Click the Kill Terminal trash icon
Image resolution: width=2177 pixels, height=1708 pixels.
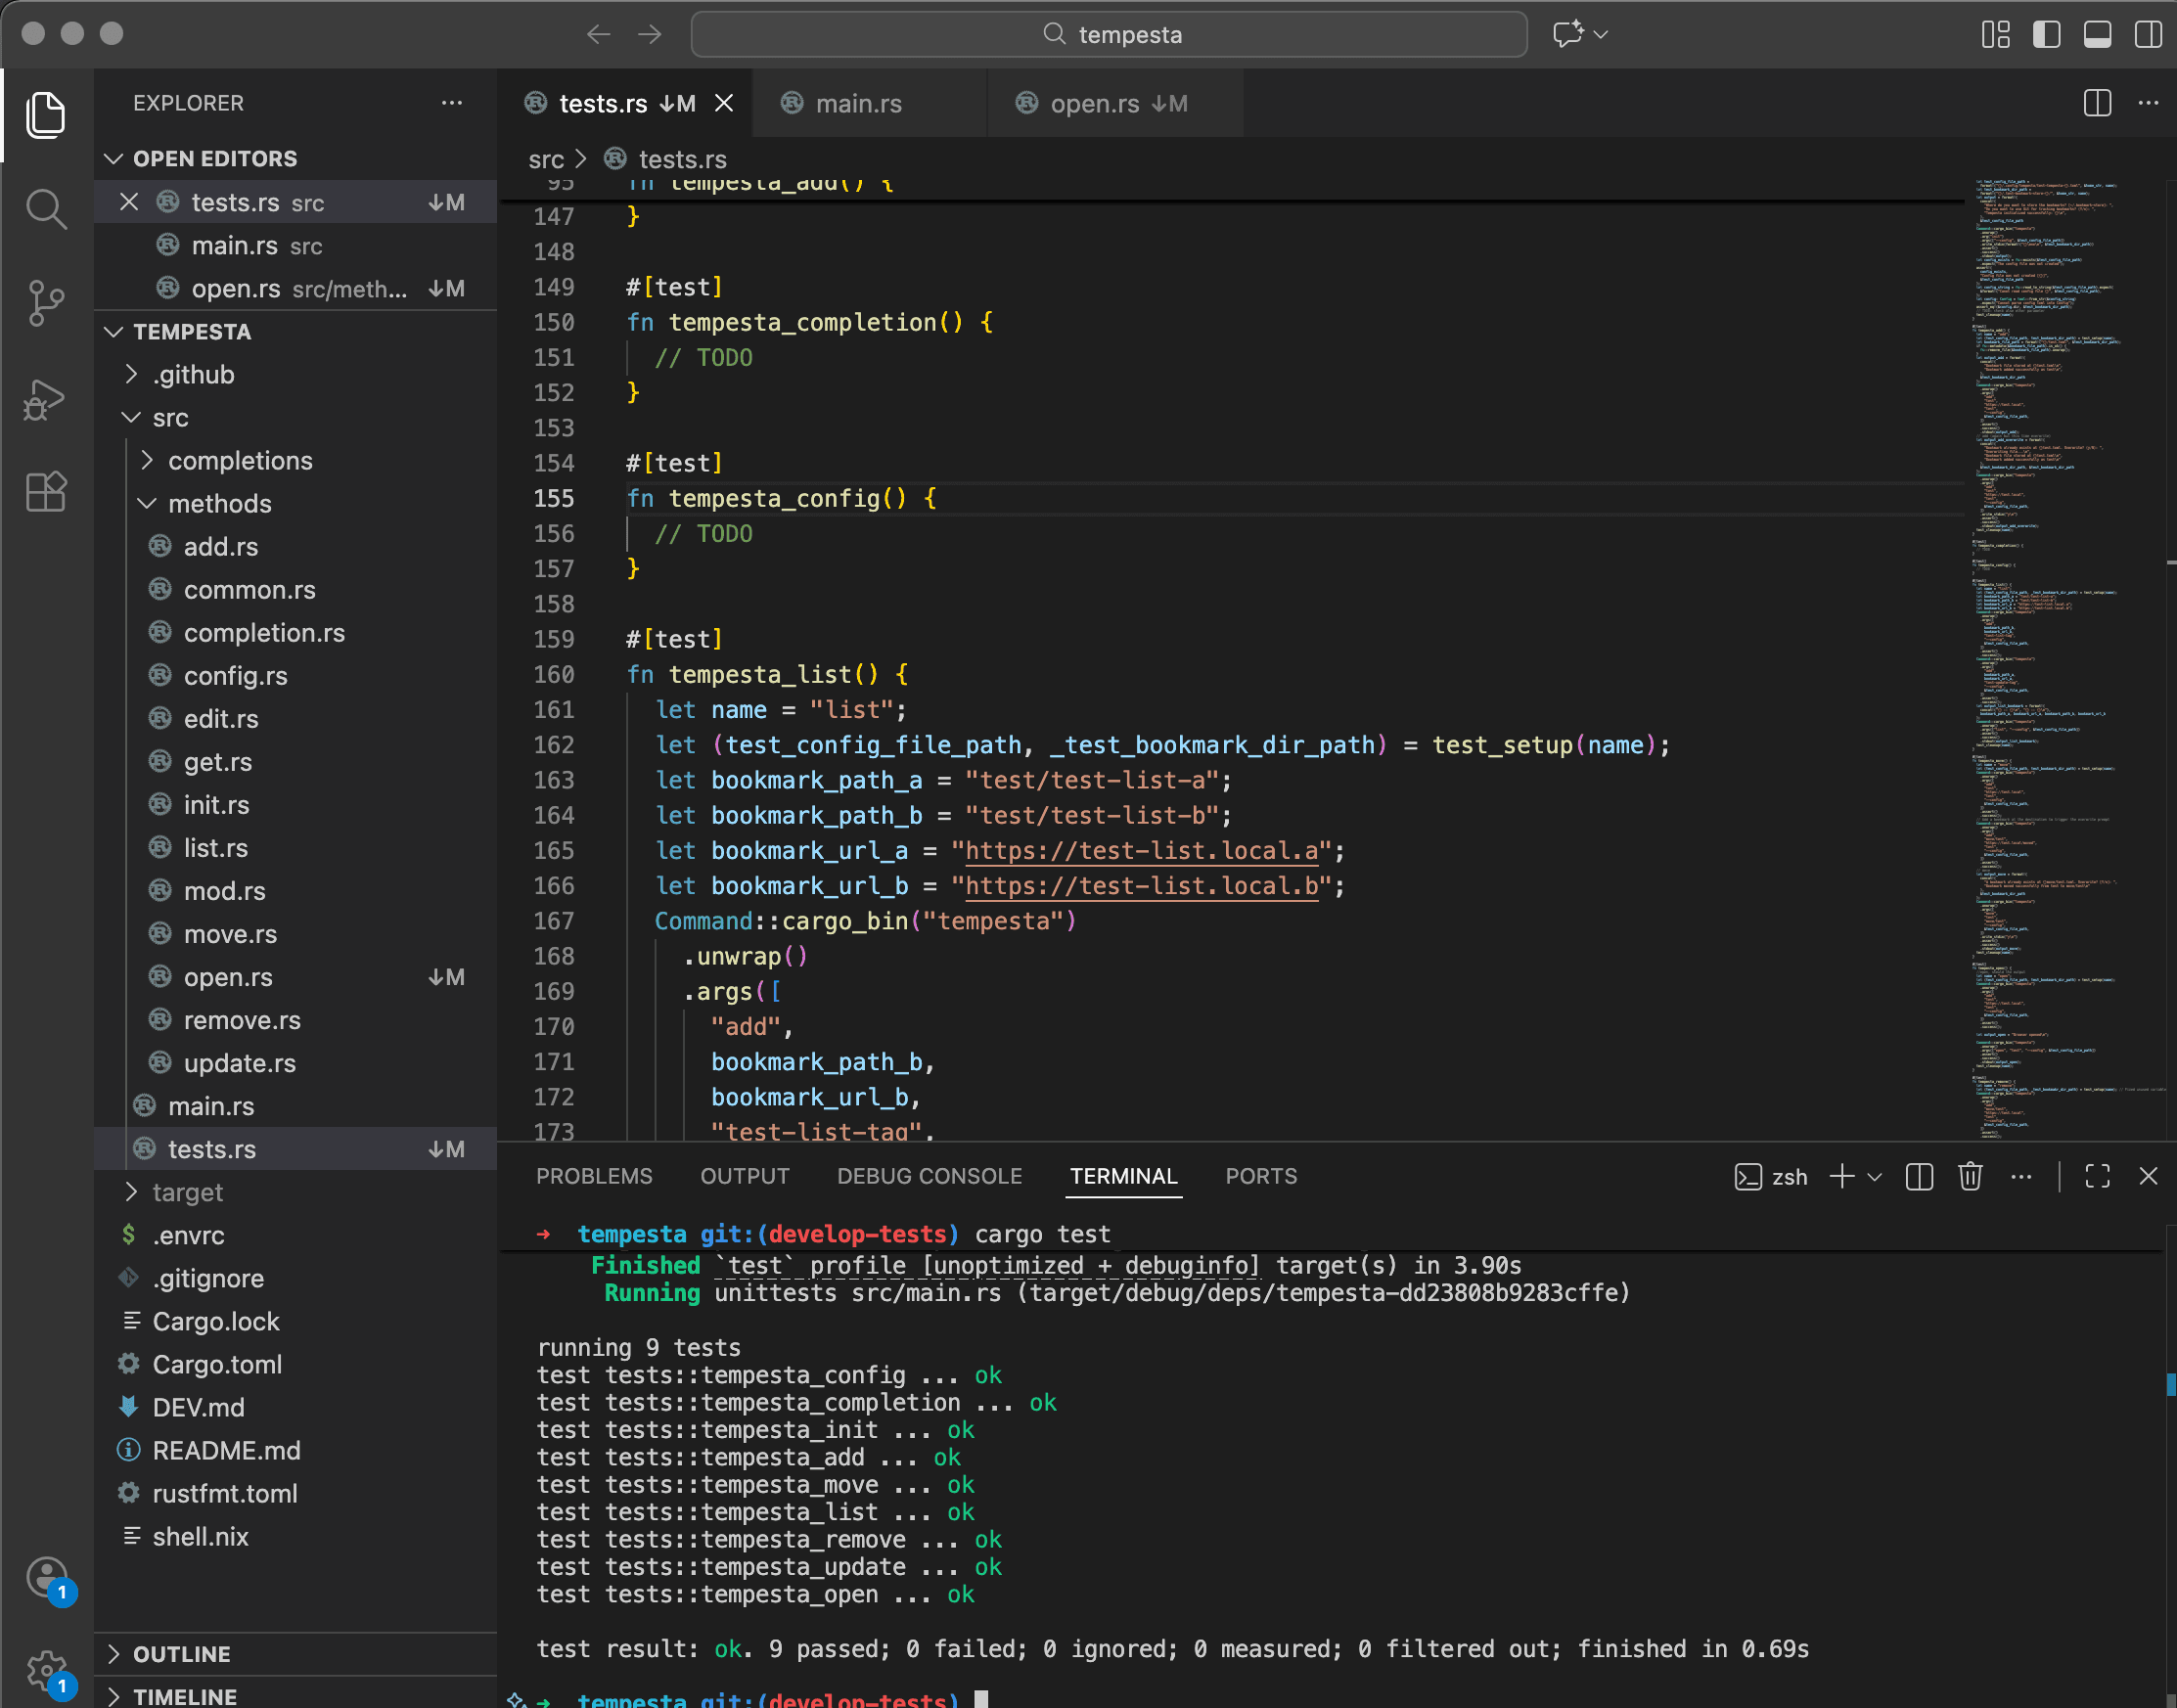[x=1969, y=1176]
